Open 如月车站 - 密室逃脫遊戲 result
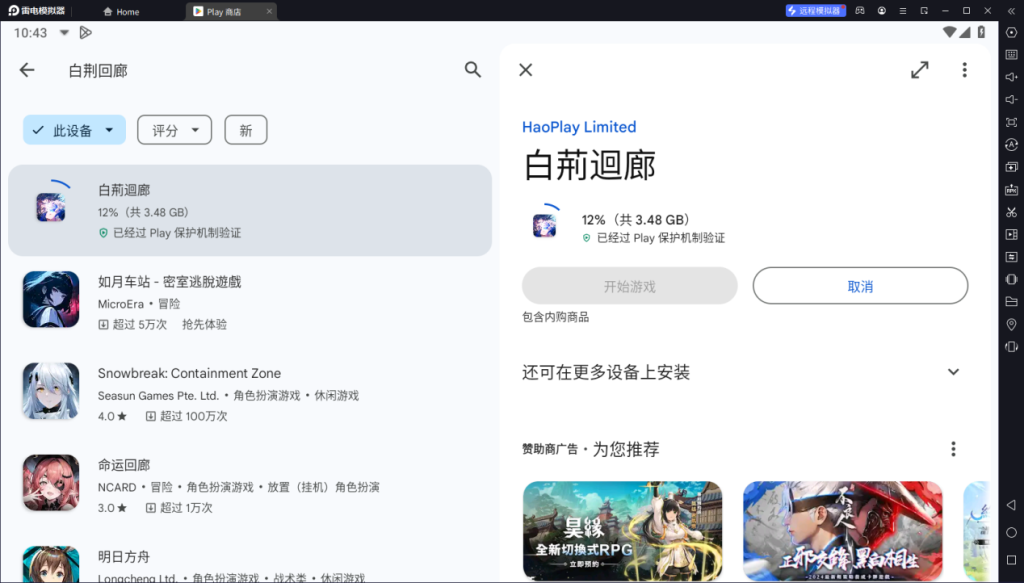The image size is (1024, 583). tap(250, 302)
